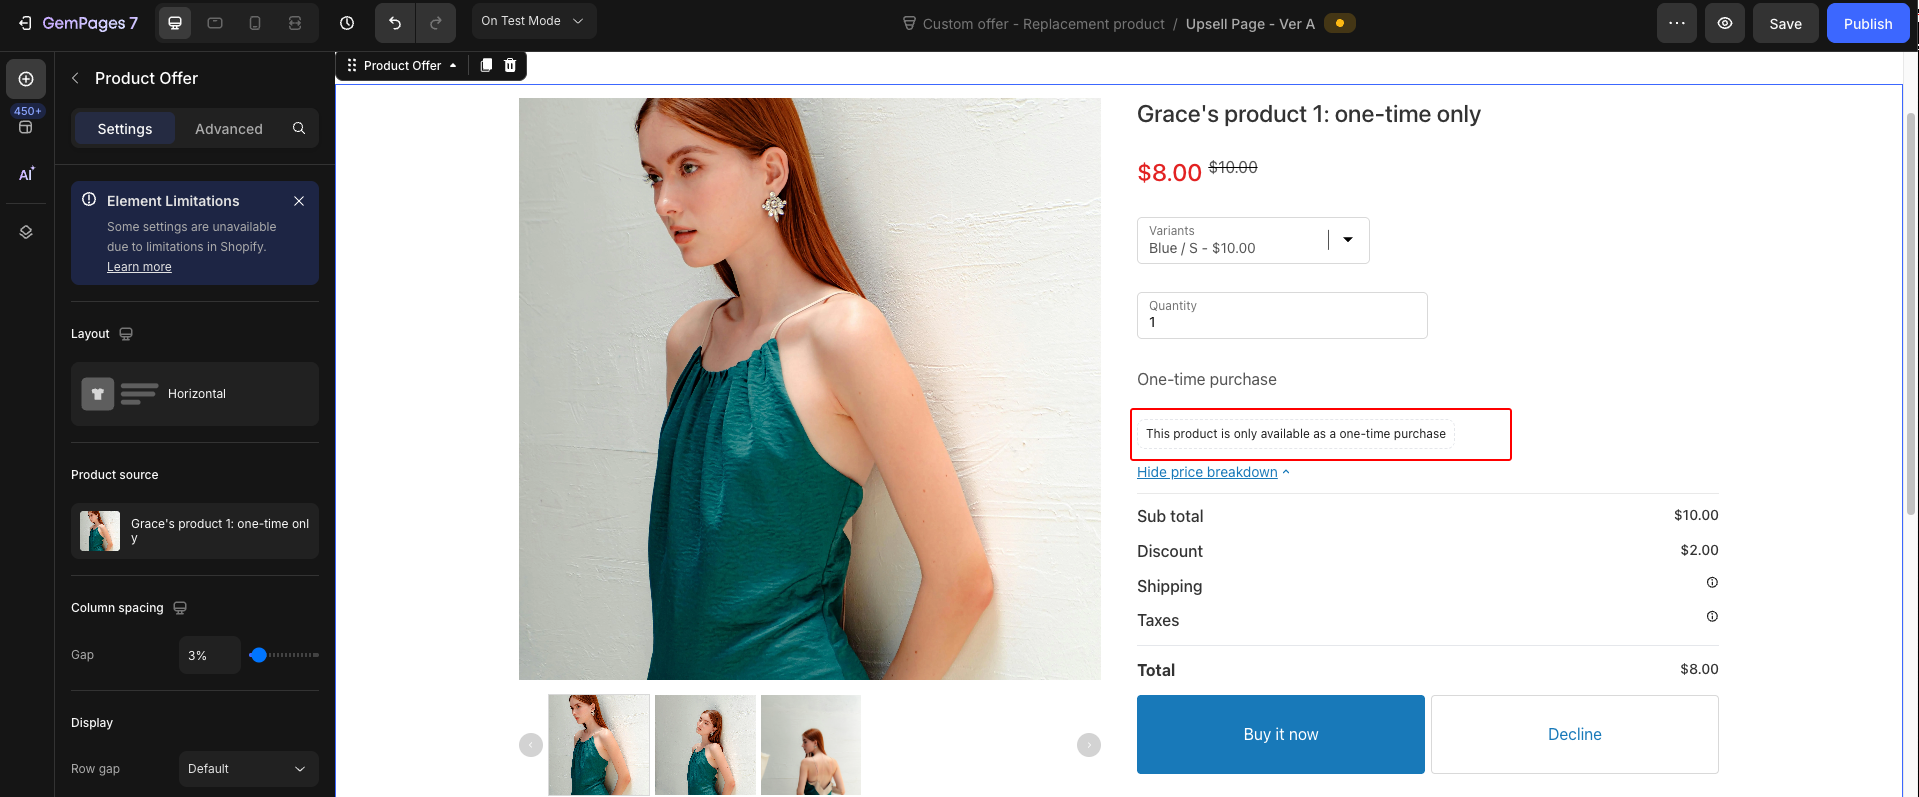Open the AI assistant sidebar icon
The width and height of the screenshot is (1919, 797).
point(26,174)
